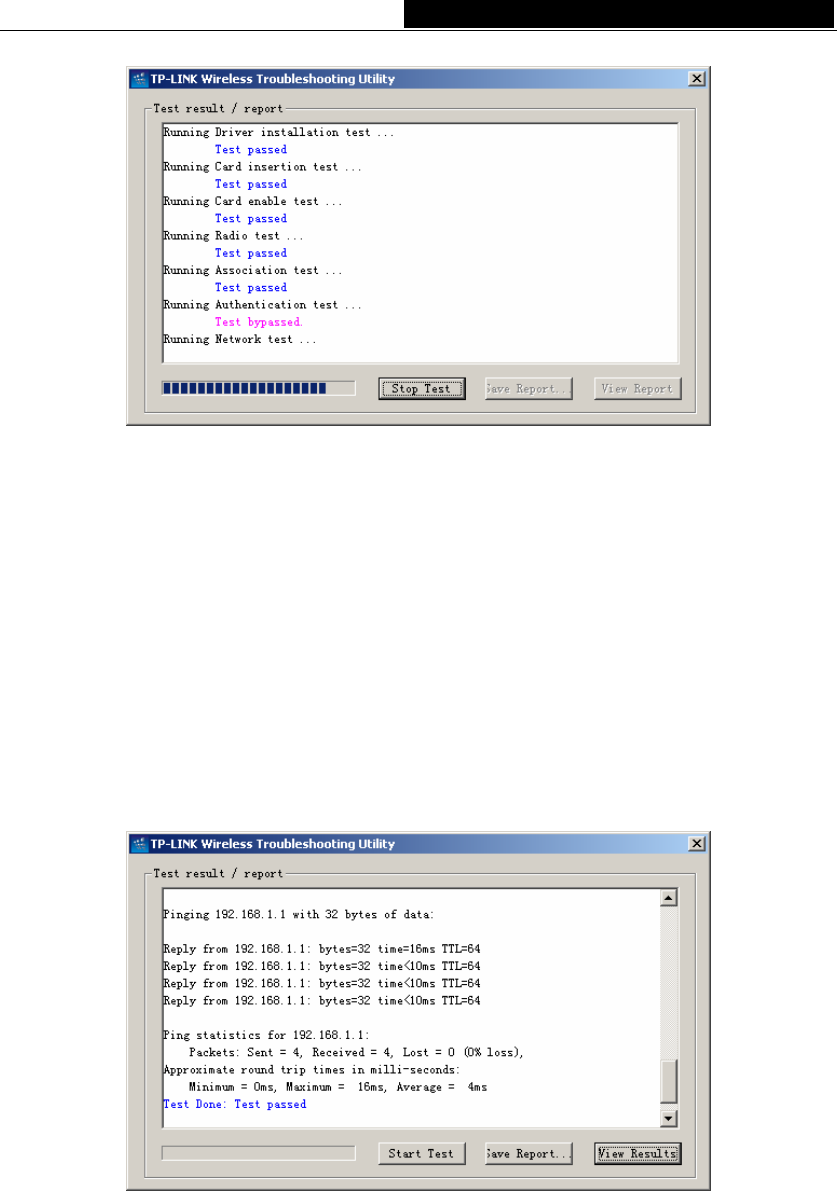This screenshot has width=837, height=1191.
Task: Click the ping reply line with time=16ms
Action: tap(322, 949)
